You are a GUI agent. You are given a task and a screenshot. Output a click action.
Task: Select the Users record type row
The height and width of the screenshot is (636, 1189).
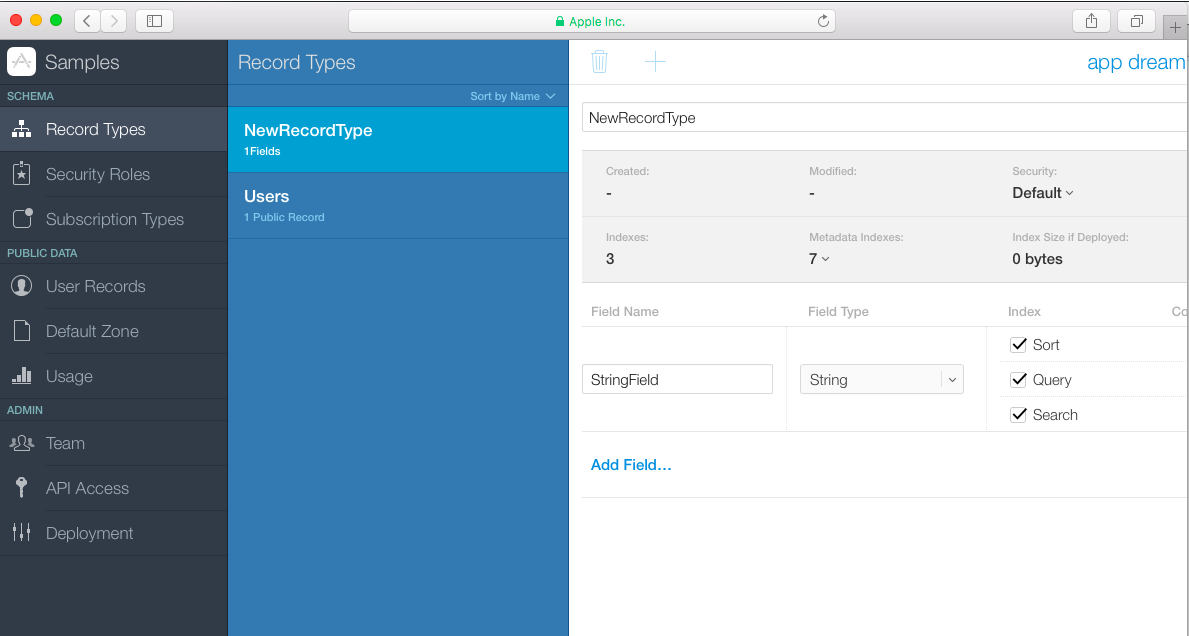click(398, 205)
